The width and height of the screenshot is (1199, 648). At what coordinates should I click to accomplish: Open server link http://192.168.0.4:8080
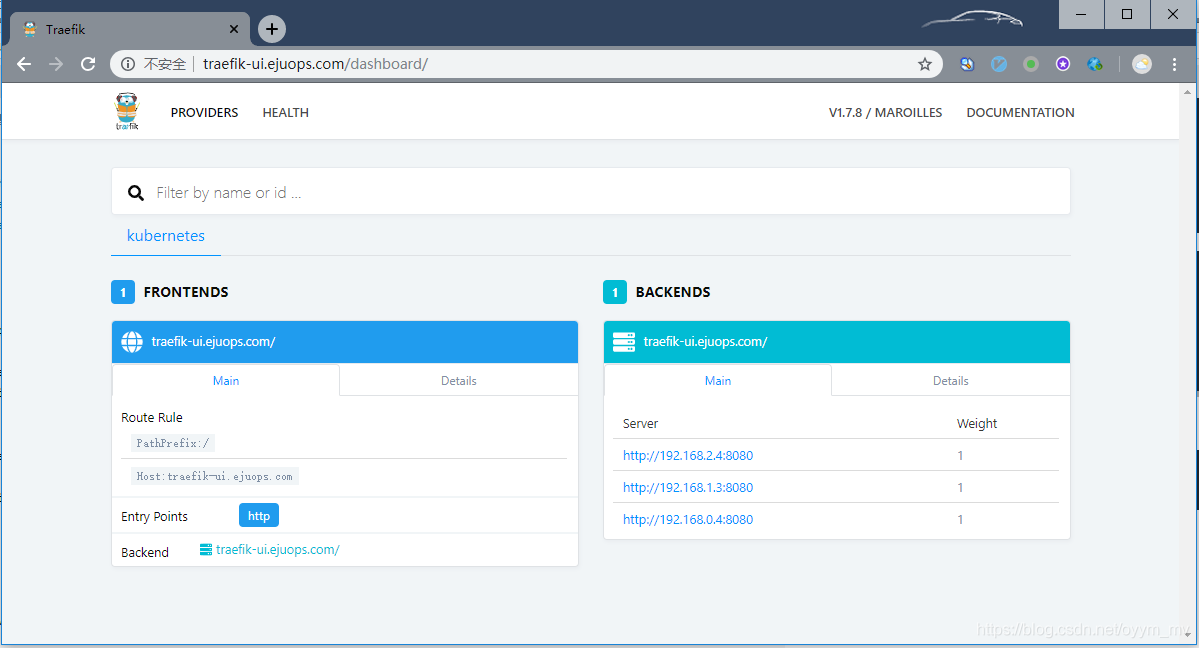point(687,519)
